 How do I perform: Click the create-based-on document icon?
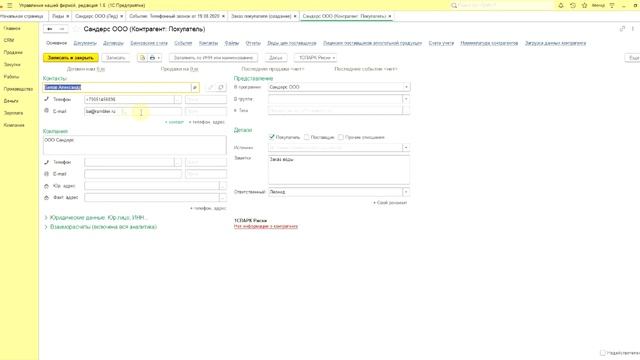(142, 58)
